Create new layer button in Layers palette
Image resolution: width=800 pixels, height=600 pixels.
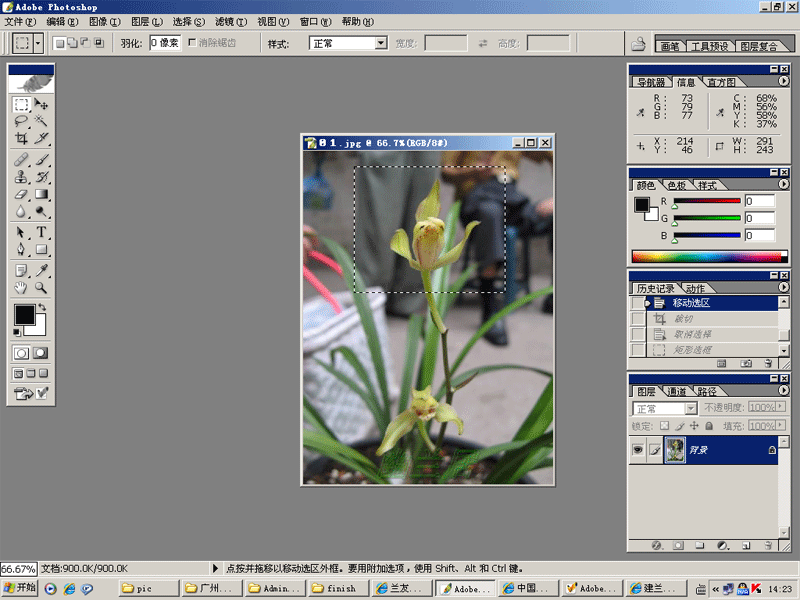pyautogui.click(x=746, y=545)
